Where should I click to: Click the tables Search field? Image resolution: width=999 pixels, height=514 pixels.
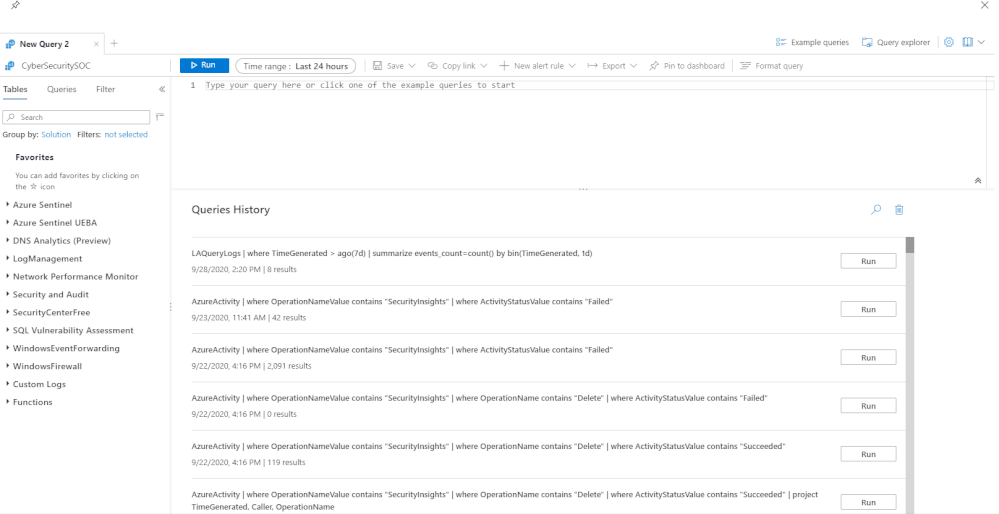click(x=76, y=117)
